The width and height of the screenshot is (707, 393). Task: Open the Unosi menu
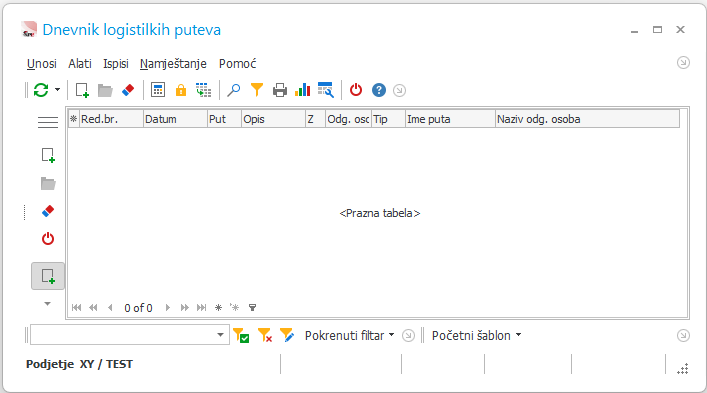point(41,64)
